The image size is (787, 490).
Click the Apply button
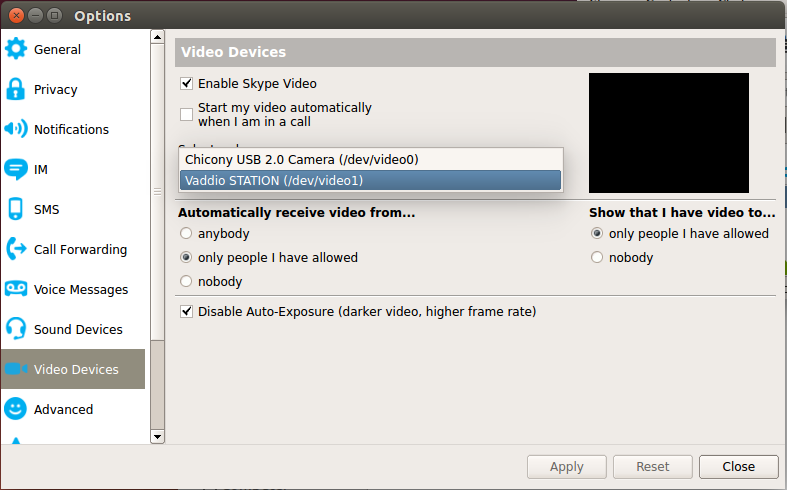pos(567,467)
